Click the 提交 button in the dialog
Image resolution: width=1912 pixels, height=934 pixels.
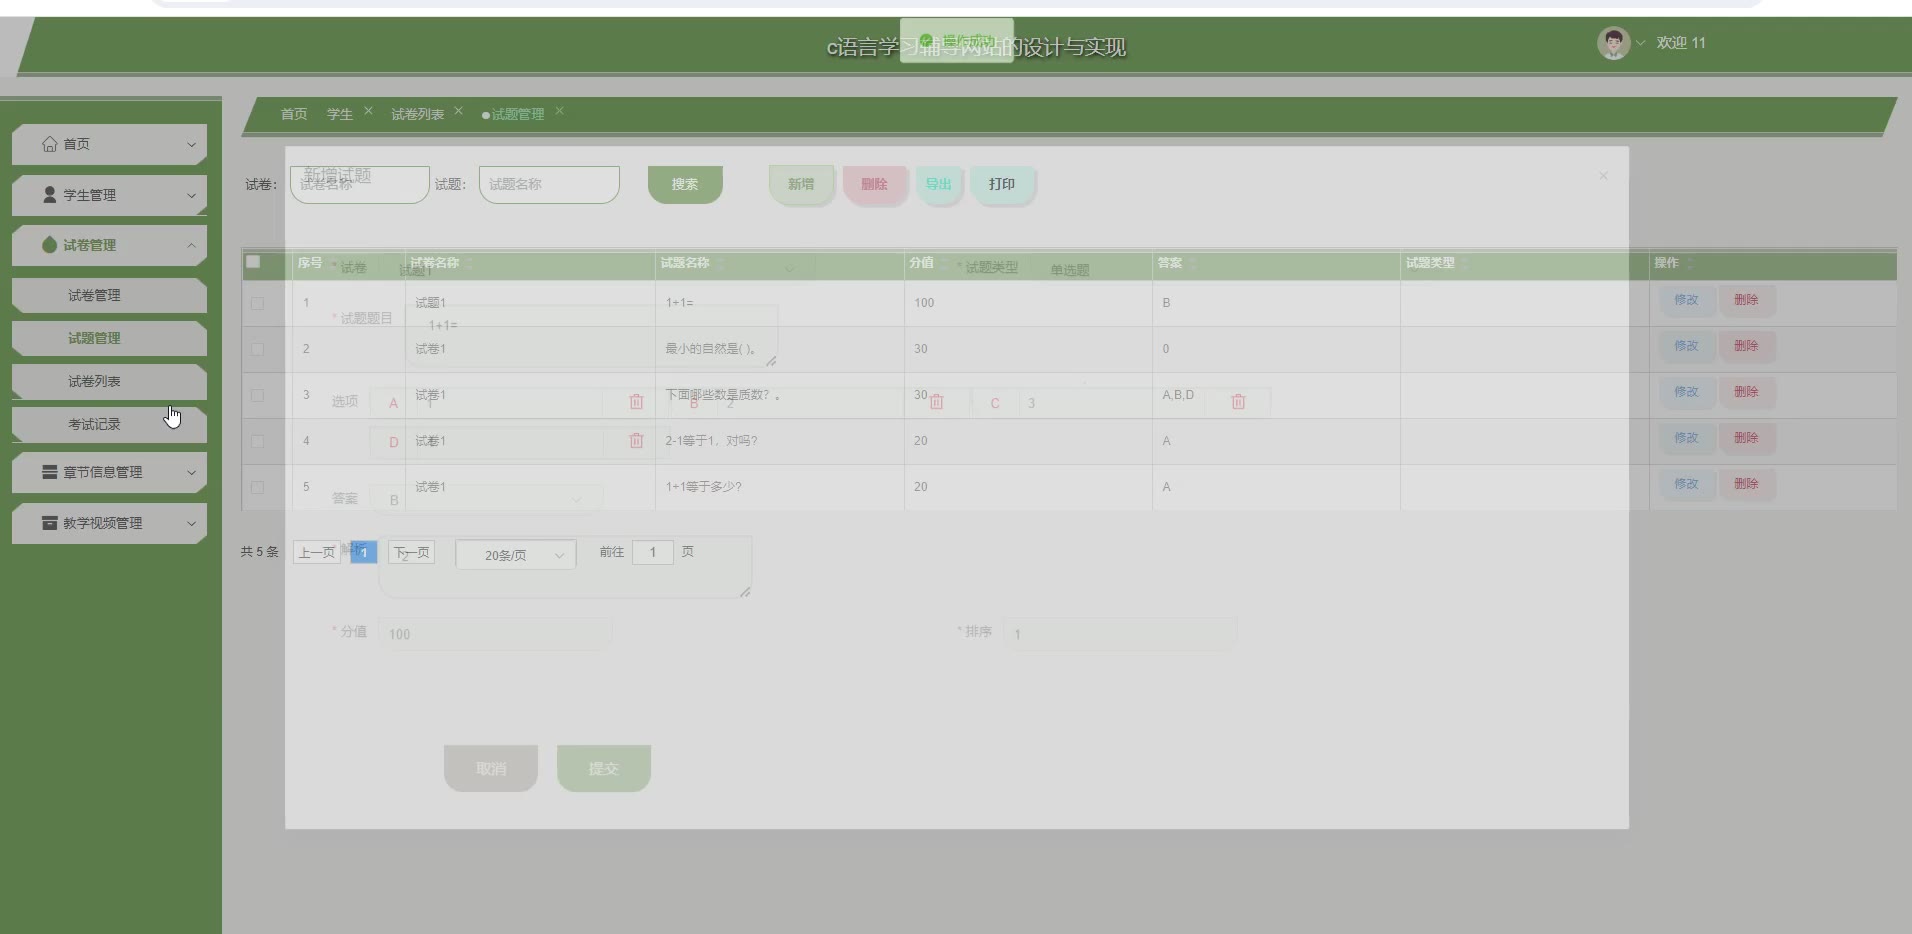603,768
